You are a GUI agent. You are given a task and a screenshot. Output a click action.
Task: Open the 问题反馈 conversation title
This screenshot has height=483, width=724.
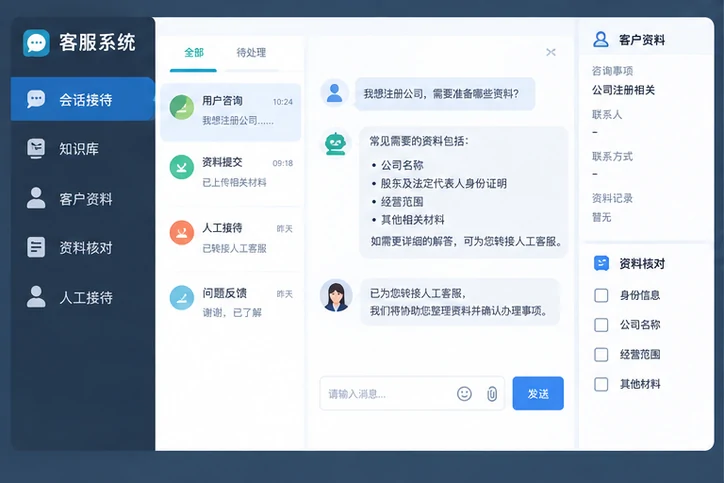click(x=224, y=293)
